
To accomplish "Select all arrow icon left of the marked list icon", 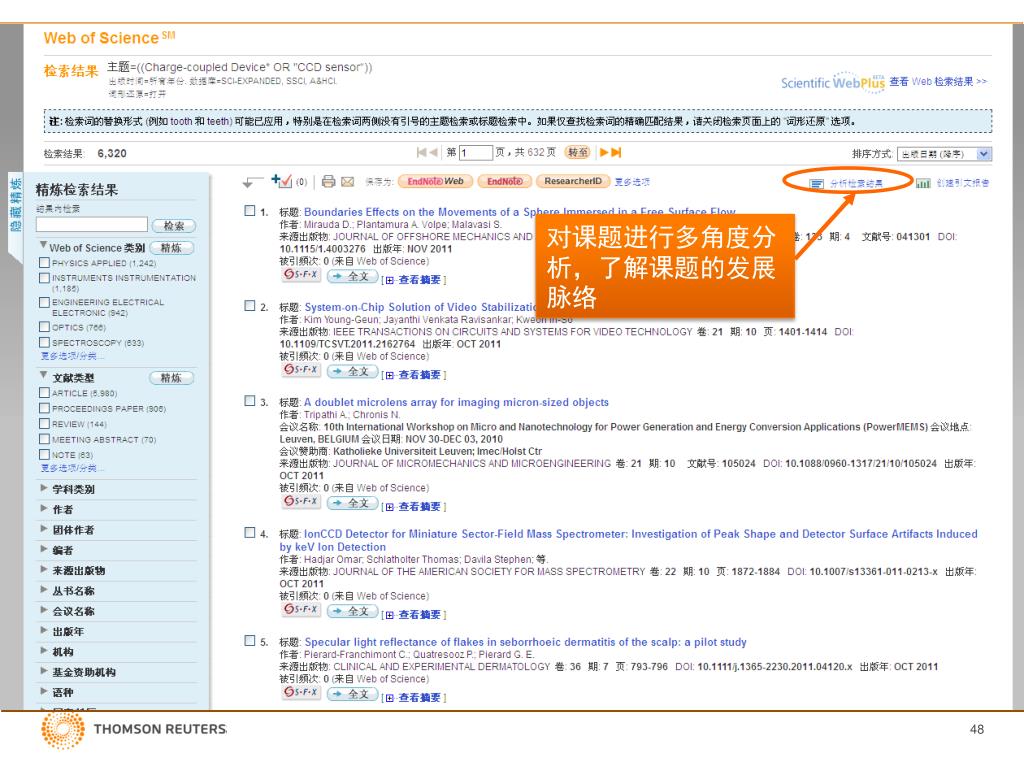I will click(252, 182).
